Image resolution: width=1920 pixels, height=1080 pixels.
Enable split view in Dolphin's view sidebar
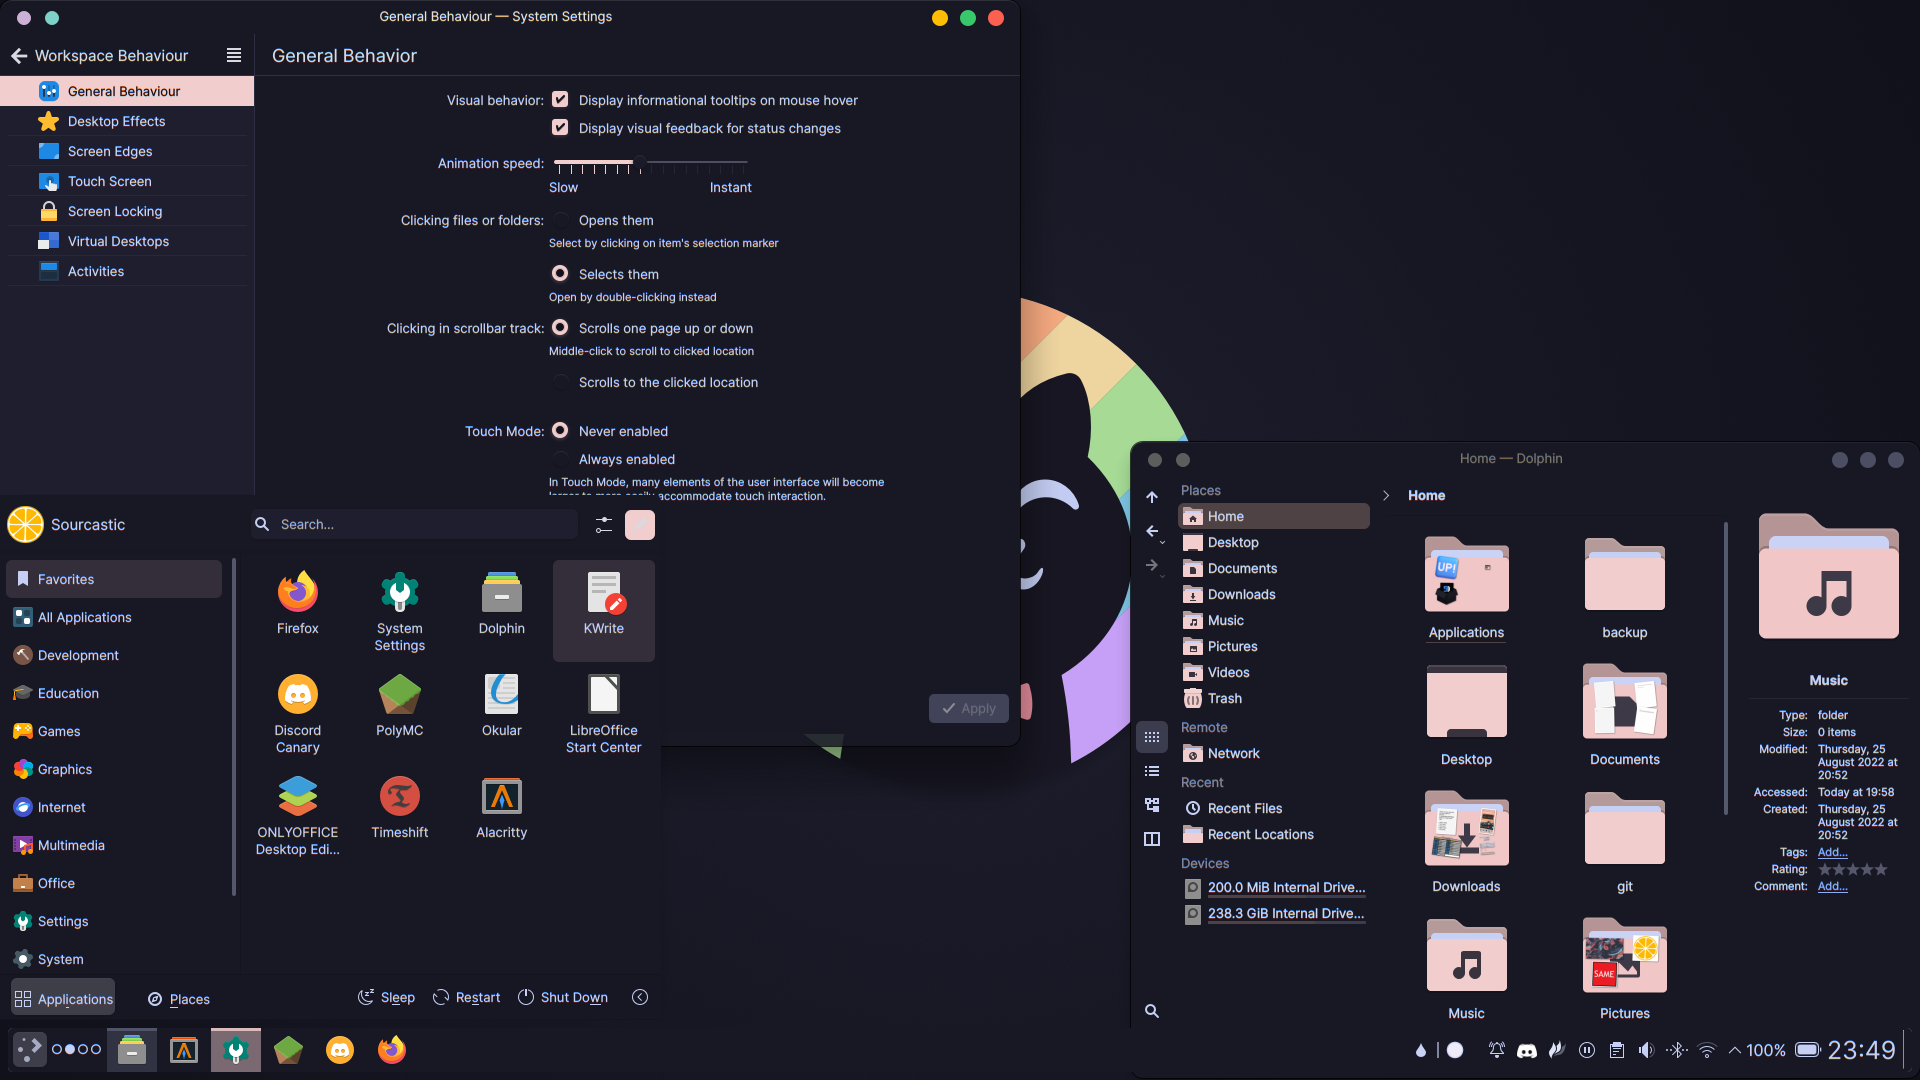(1152, 838)
